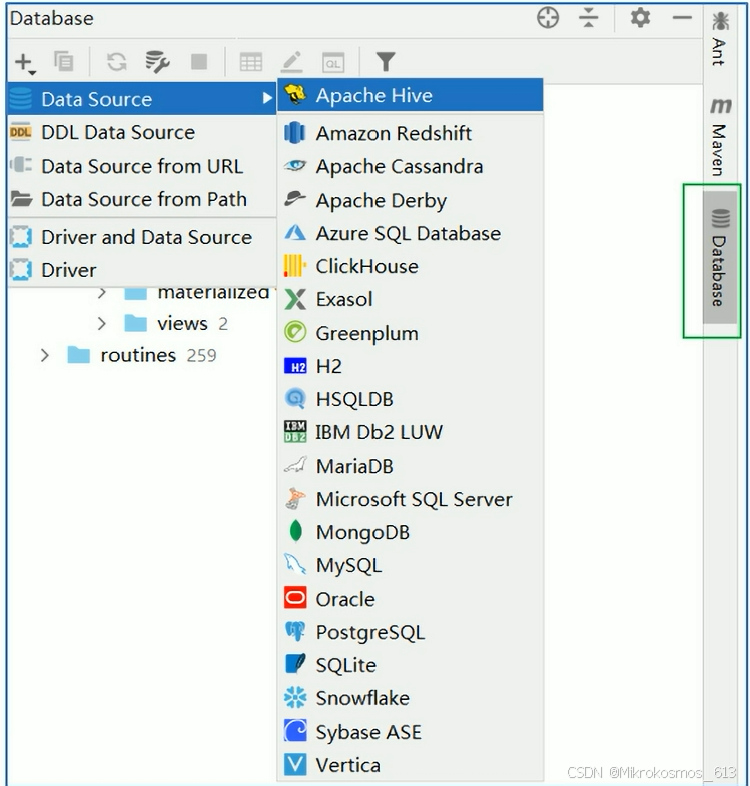
Task: Select IBM Db2 LUW
Action: point(410,432)
